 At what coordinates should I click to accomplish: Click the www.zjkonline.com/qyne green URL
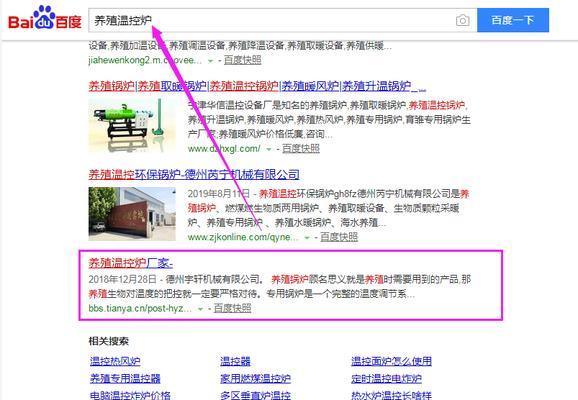coord(243,237)
